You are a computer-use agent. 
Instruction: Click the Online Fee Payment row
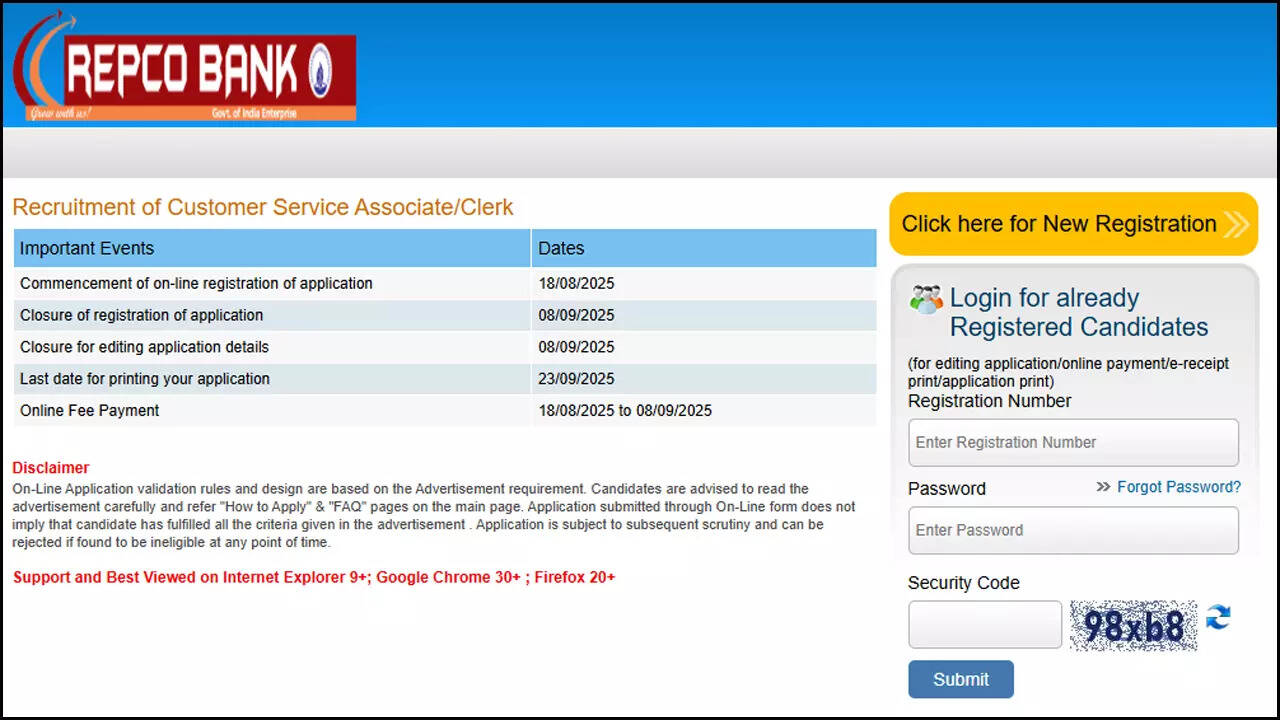coord(445,410)
